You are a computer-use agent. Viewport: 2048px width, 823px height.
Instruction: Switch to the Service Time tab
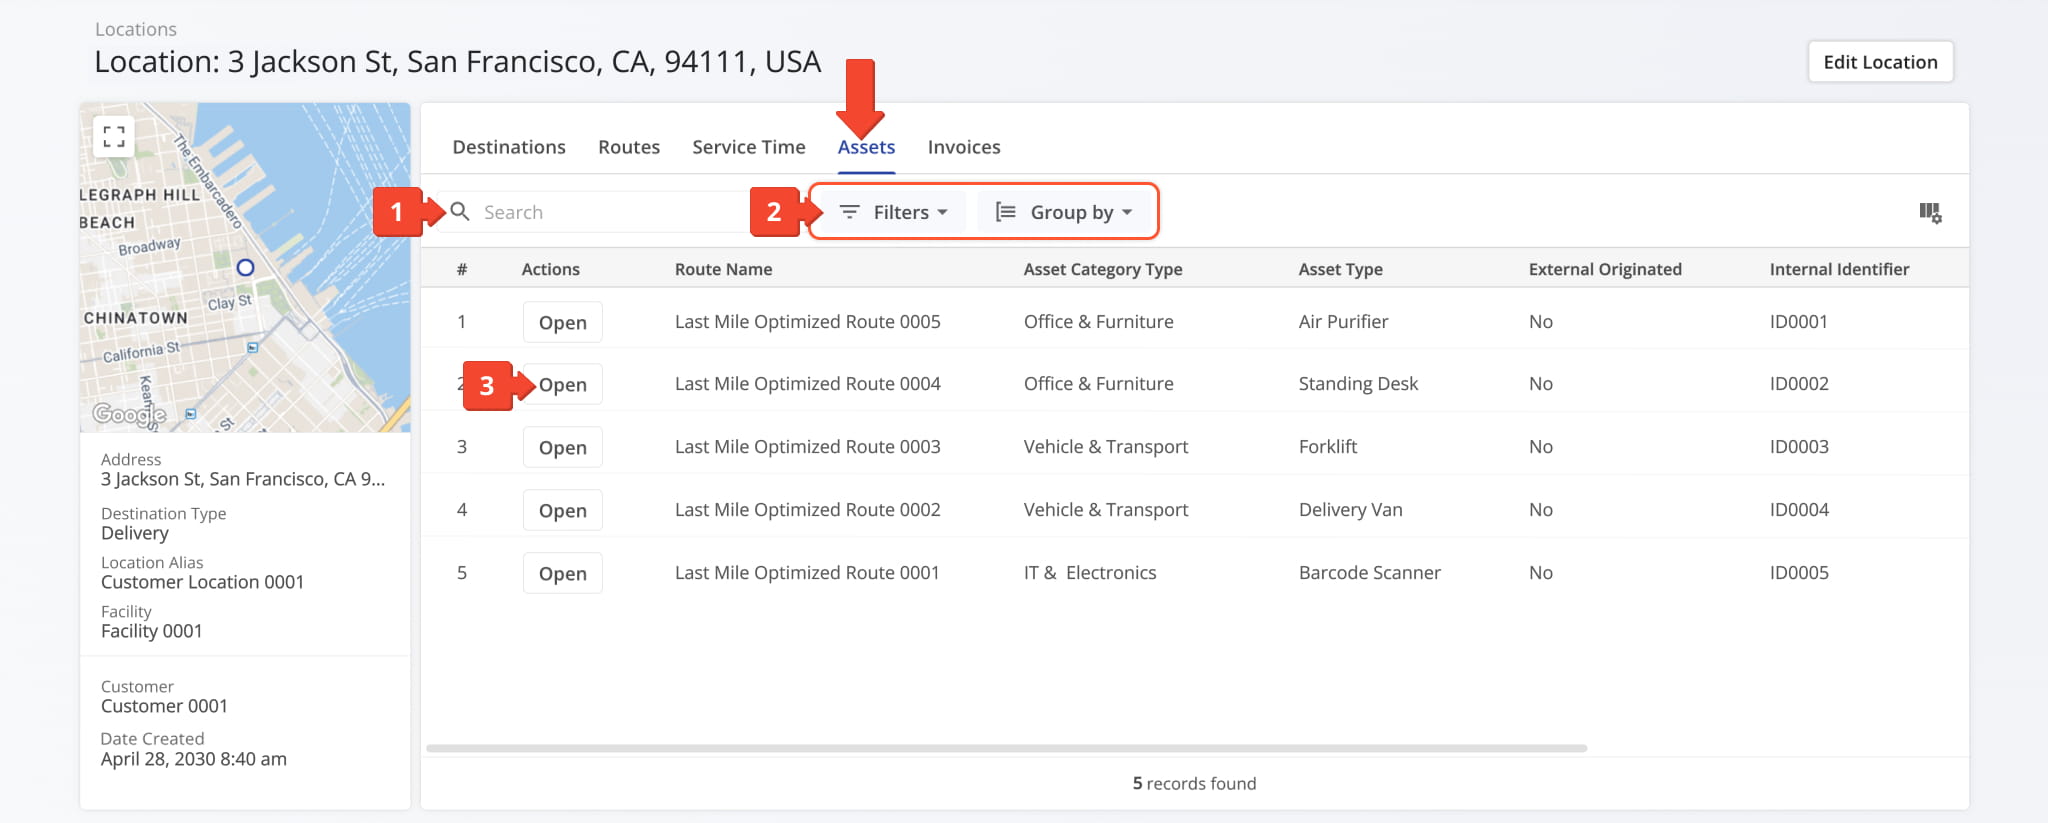749,147
